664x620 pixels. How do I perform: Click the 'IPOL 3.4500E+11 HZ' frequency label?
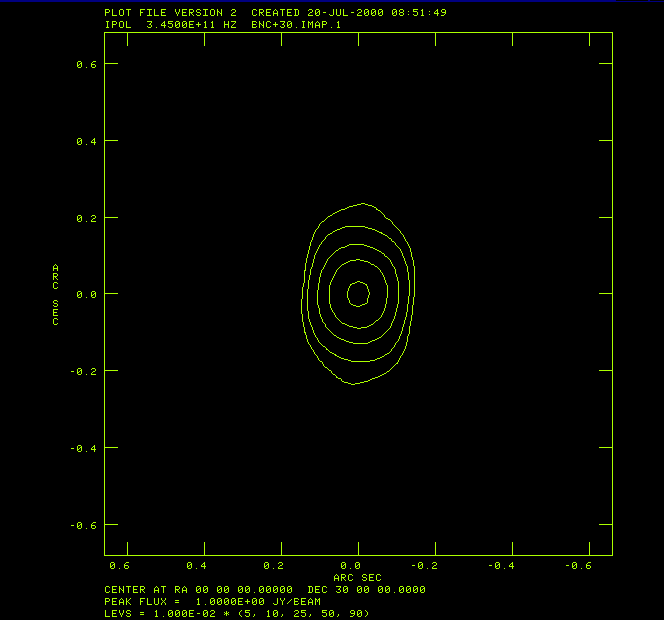pos(170,25)
